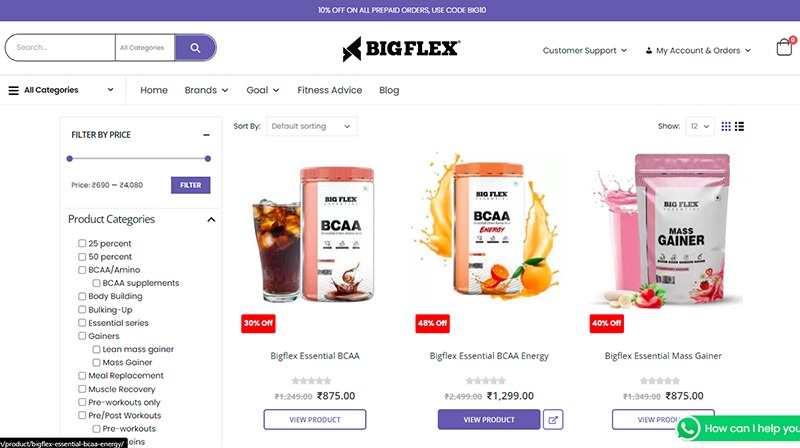800x448 pixels.
Task: Open the Brands menu
Action: [x=206, y=90]
